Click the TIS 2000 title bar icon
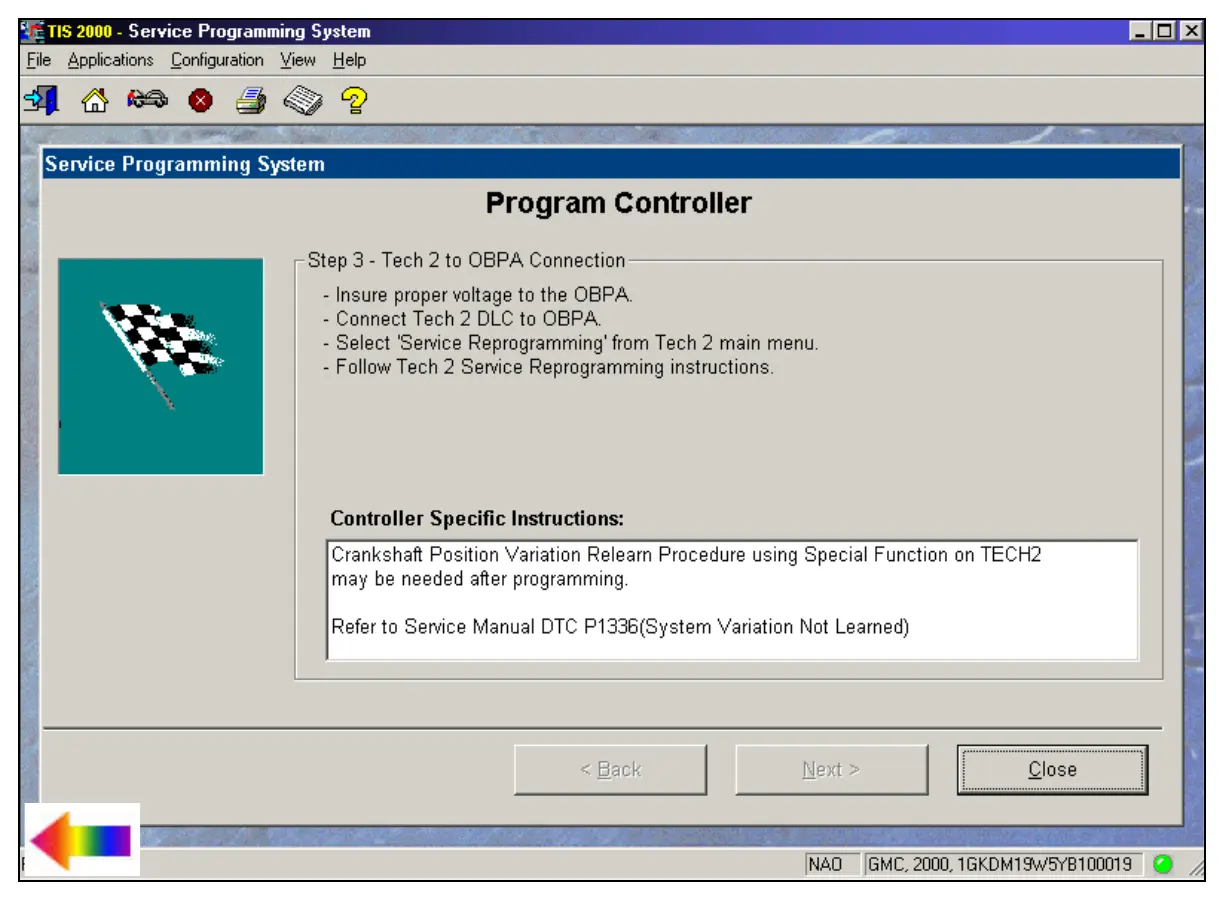 click(32, 31)
